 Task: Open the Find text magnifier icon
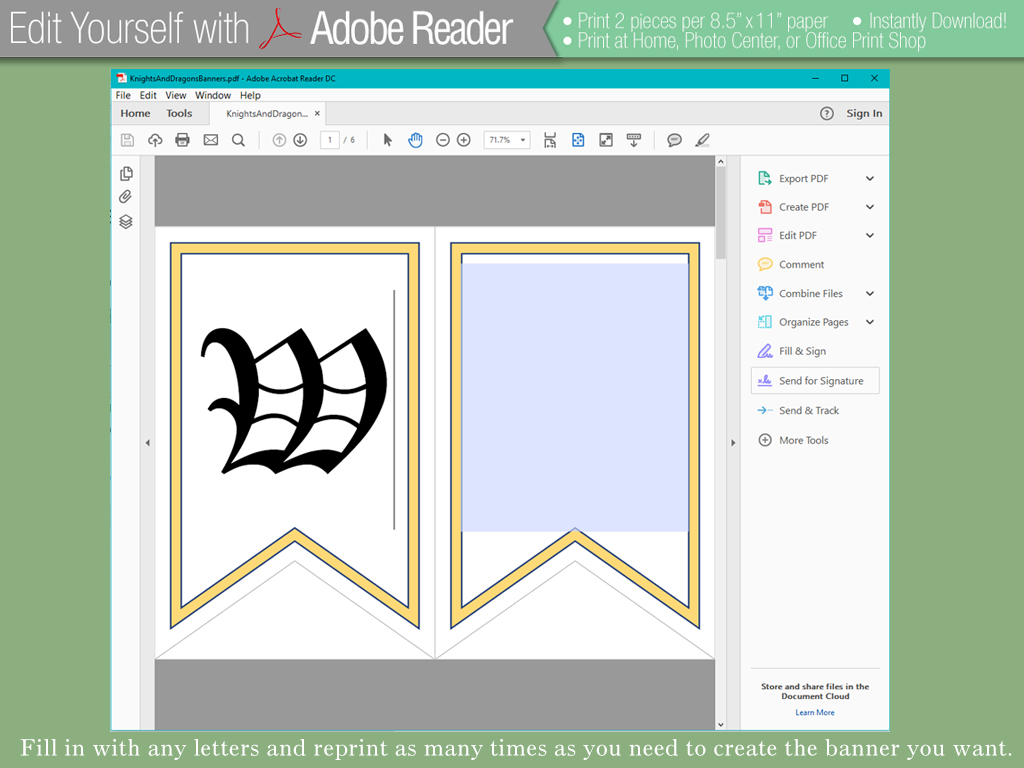238,140
